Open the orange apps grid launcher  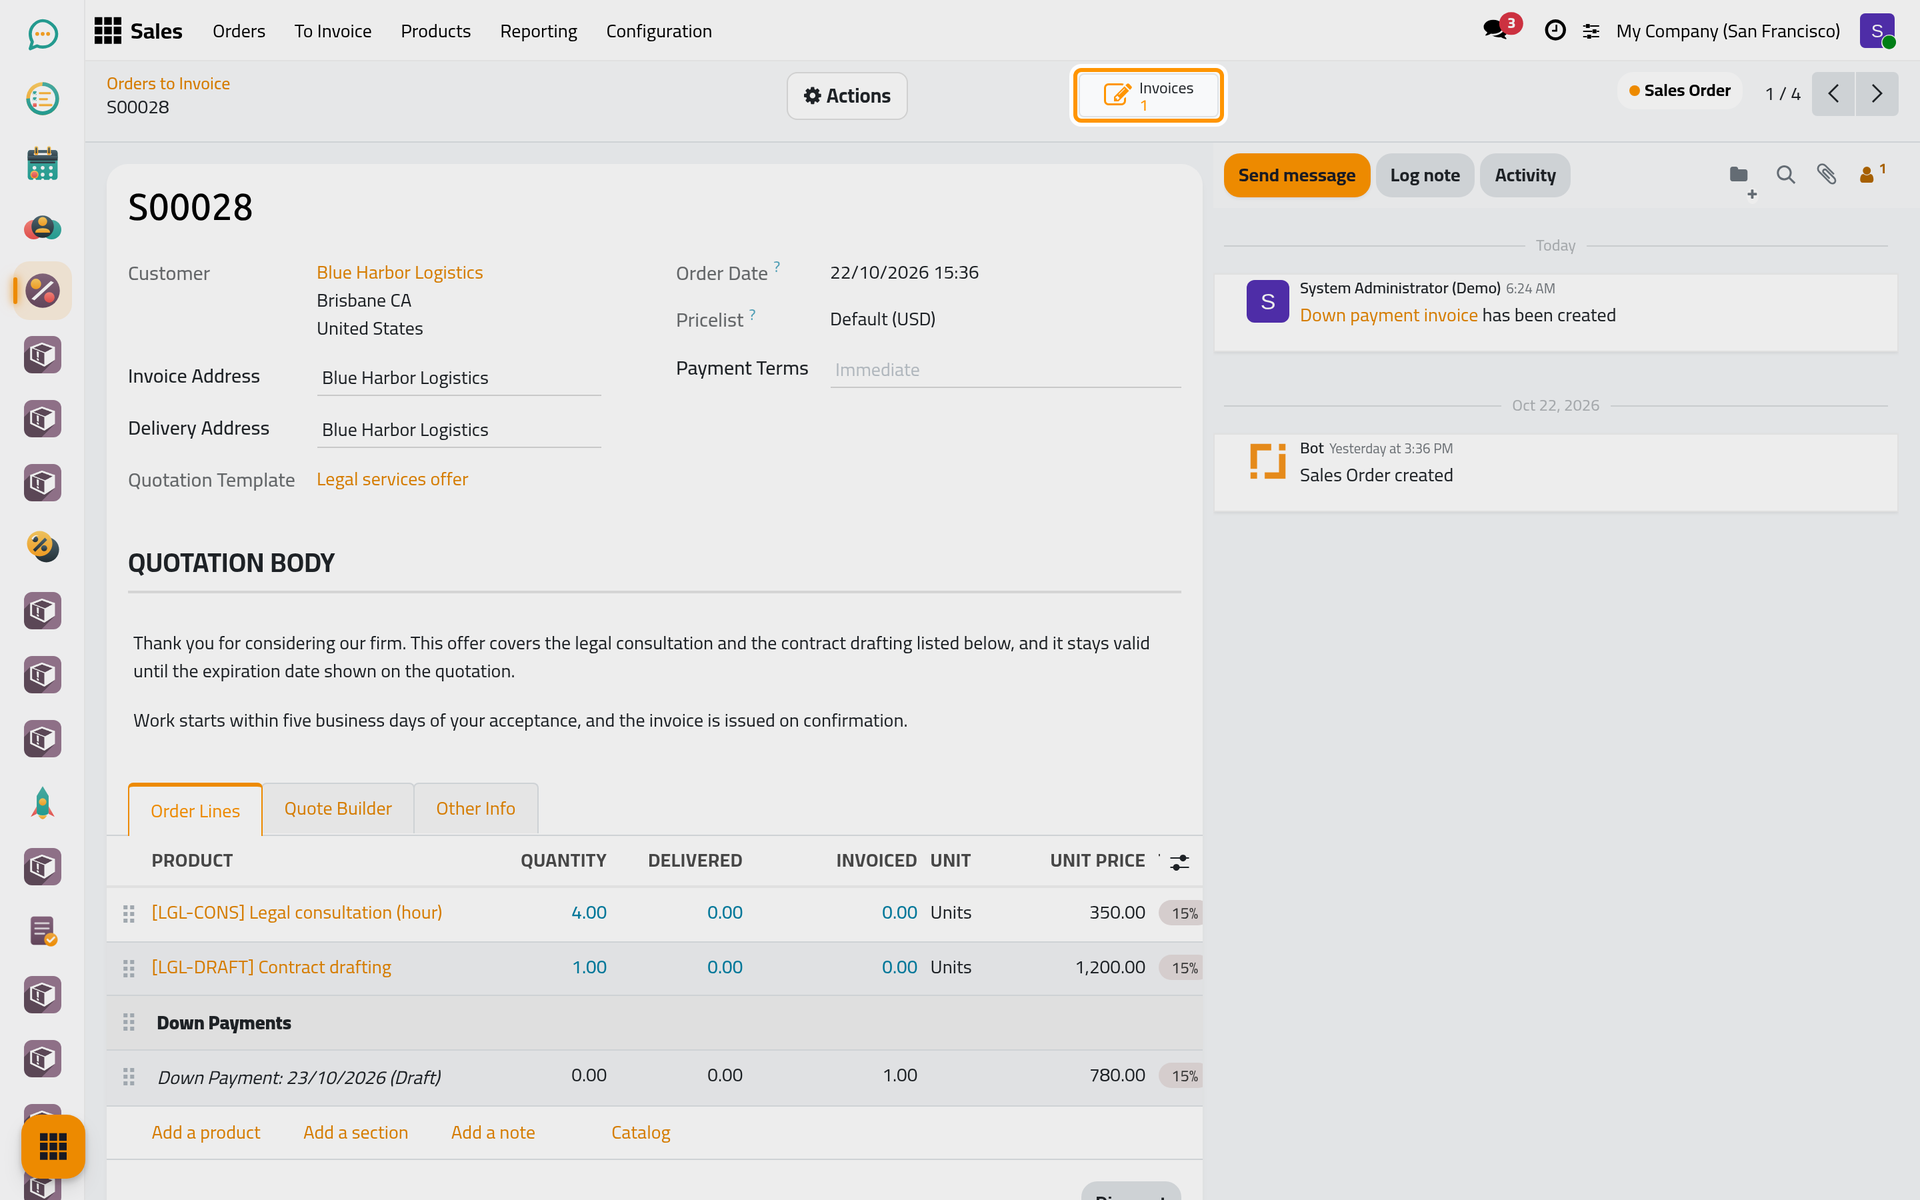(x=53, y=1146)
